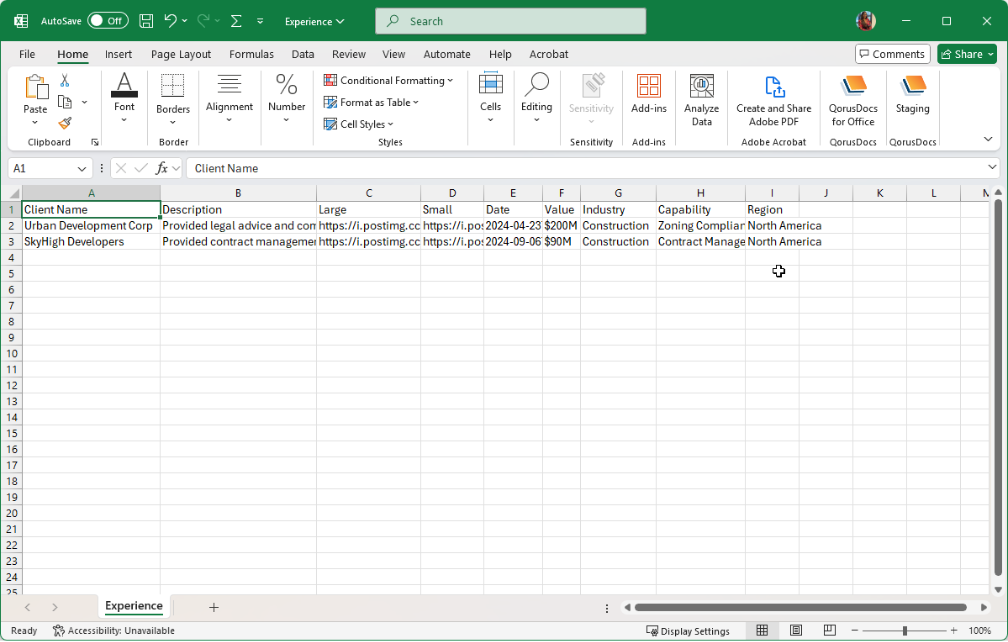Open the Formulas ribbon tab
This screenshot has height=642, width=1008.
[x=251, y=54]
